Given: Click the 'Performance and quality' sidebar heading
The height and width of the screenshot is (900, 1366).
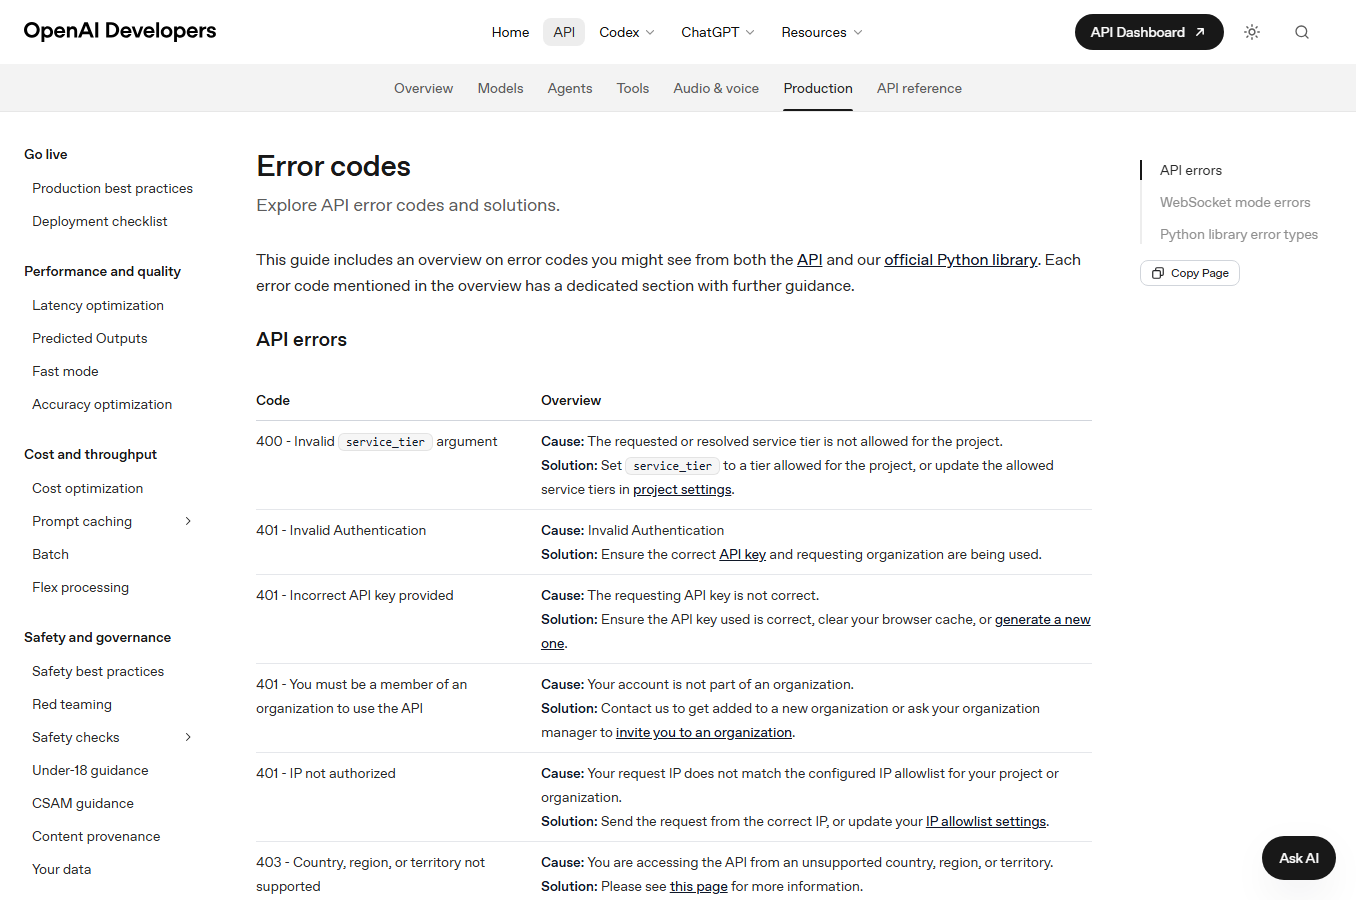Looking at the screenshot, I should [x=102, y=271].
